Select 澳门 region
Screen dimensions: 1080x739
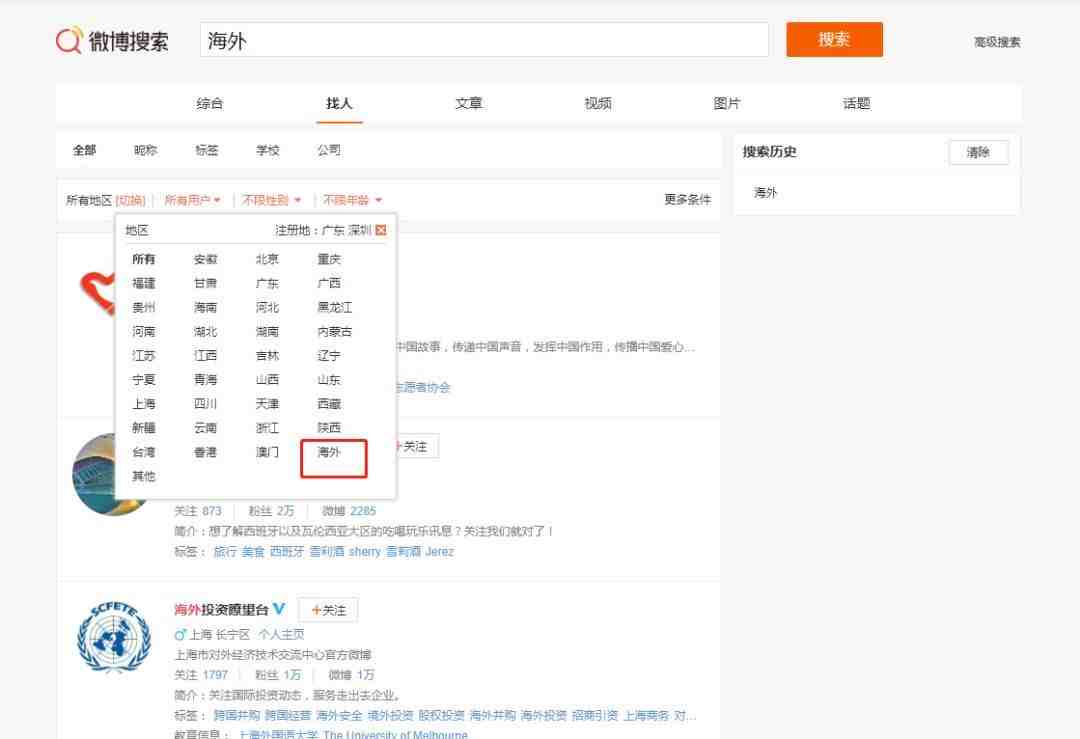click(x=267, y=452)
